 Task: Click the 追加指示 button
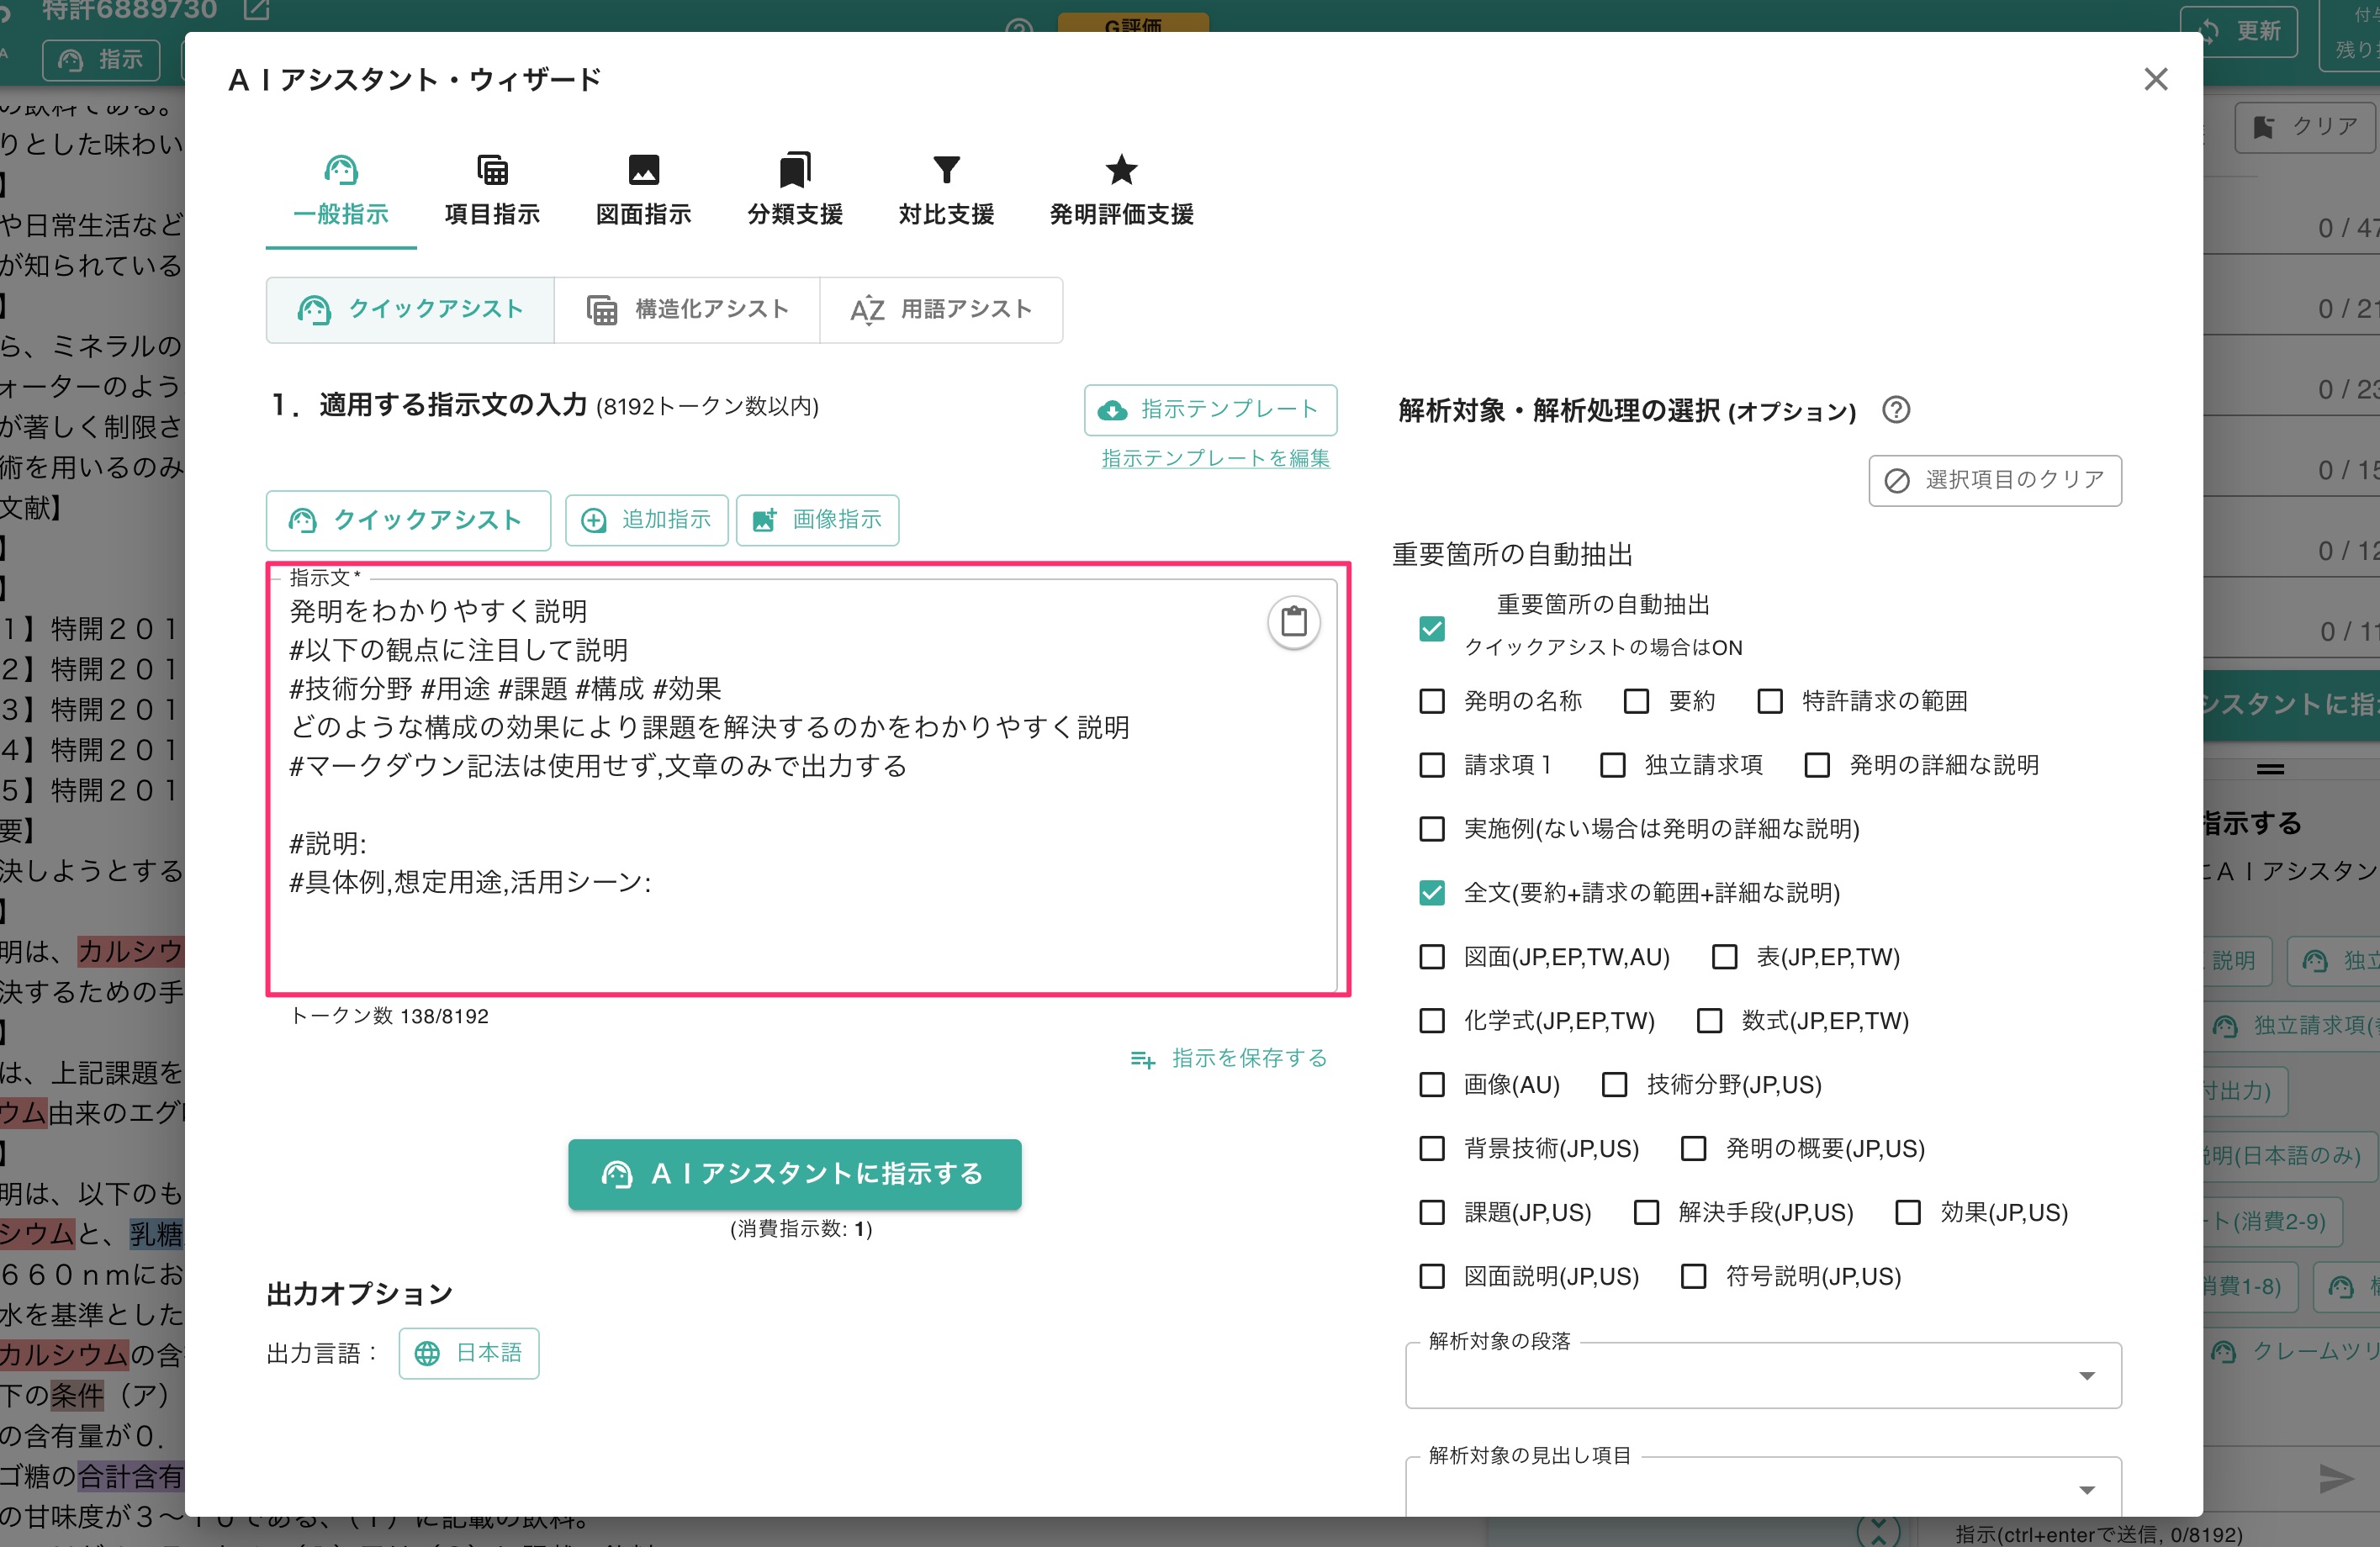646,520
